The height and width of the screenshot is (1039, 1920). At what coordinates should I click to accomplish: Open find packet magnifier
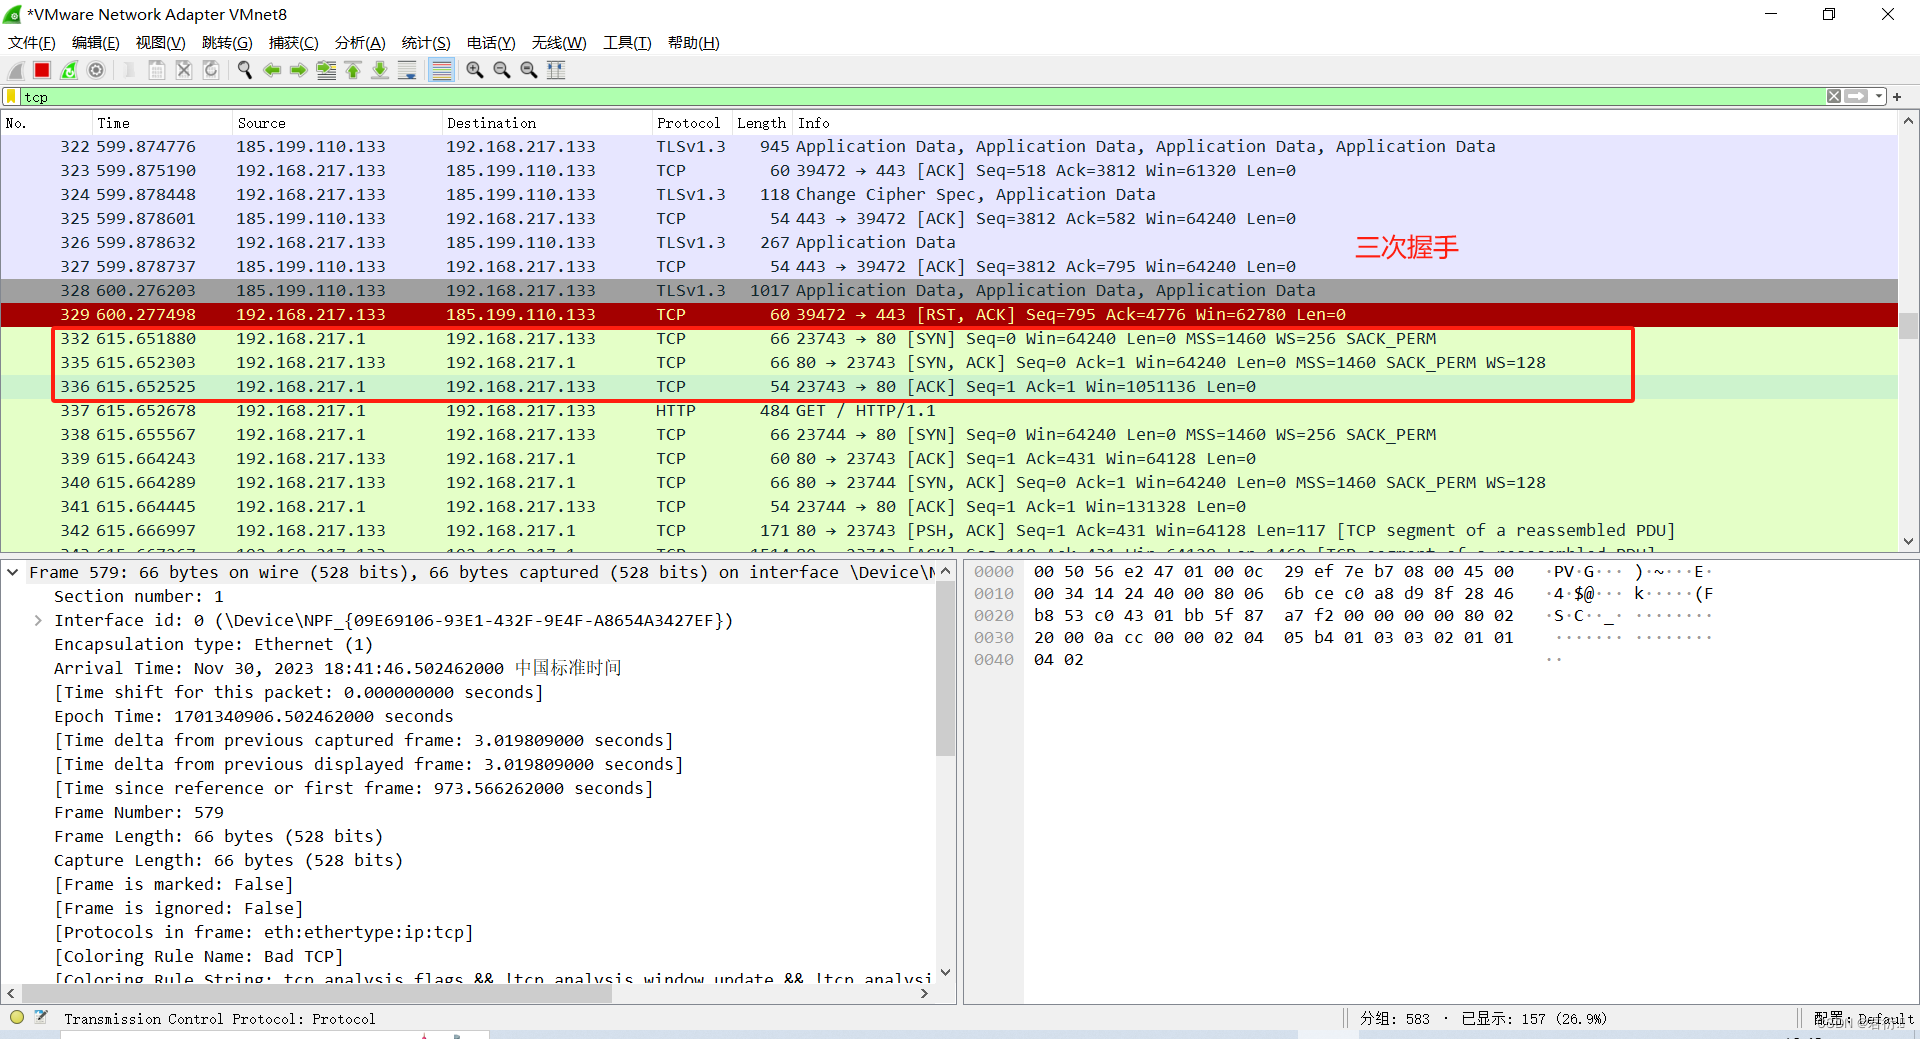[244, 70]
